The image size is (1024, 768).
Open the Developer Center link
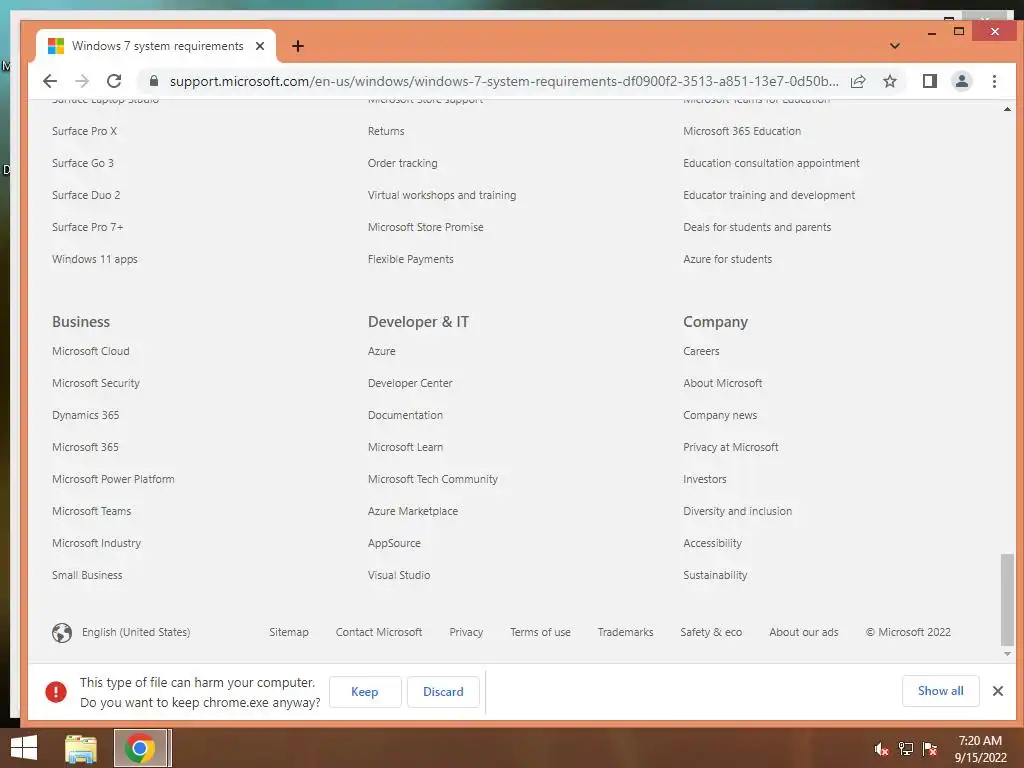click(x=409, y=383)
